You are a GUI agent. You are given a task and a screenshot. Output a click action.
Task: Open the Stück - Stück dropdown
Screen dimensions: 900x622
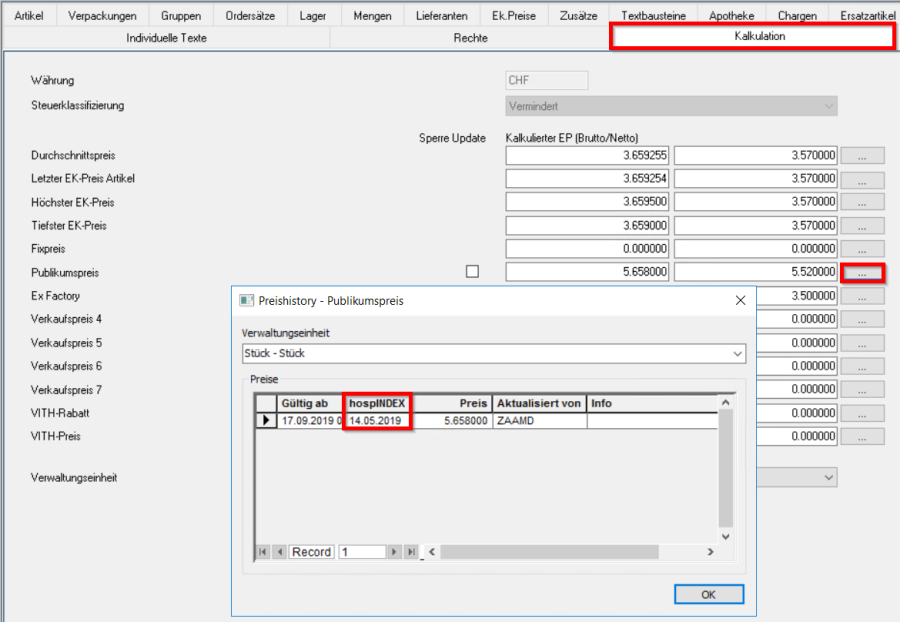pyautogui.click(x=737, y=354)
